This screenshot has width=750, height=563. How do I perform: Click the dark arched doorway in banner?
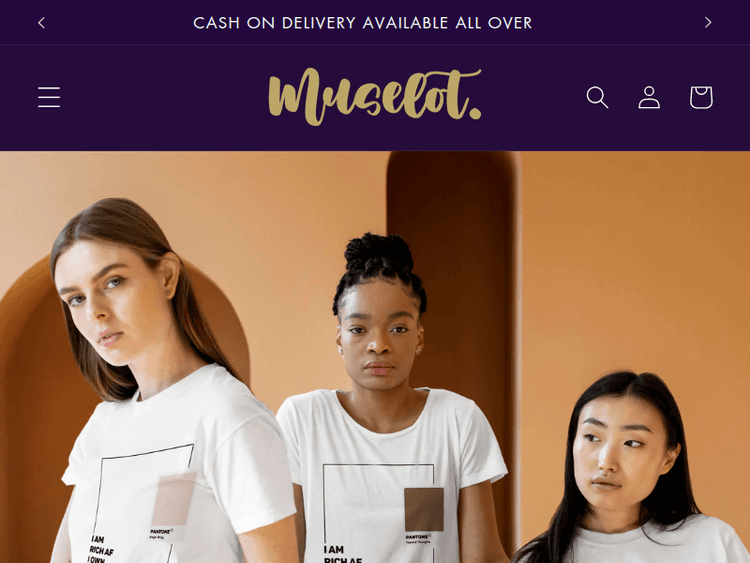click(453, 287)
